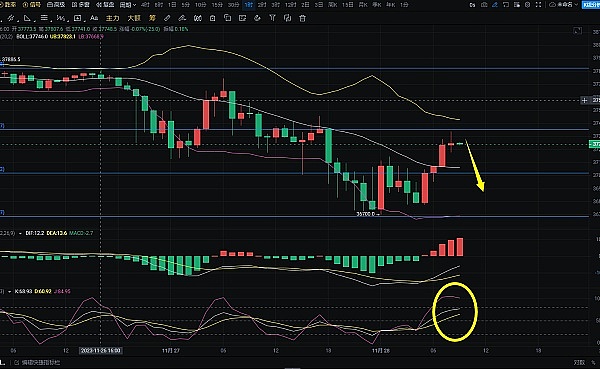Select the trend line drawing tool
The image size is (600, 369).
point(11,18)
